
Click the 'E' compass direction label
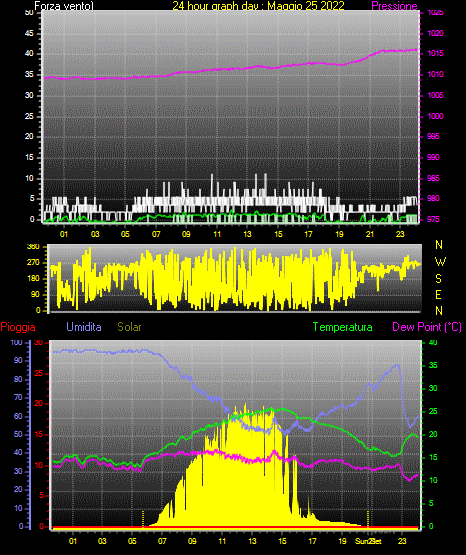click(x=438, y=295)
